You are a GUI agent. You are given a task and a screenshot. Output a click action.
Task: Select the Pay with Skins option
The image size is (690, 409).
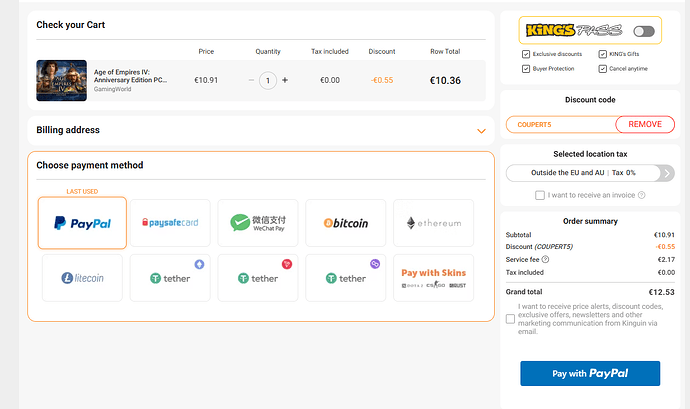(x=433, y=278)
